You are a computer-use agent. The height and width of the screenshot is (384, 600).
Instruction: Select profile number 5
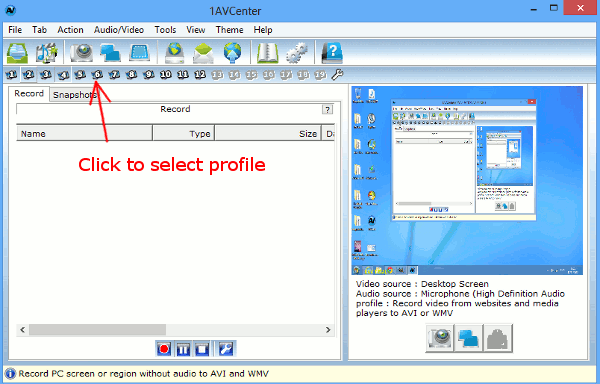point(80,74)
